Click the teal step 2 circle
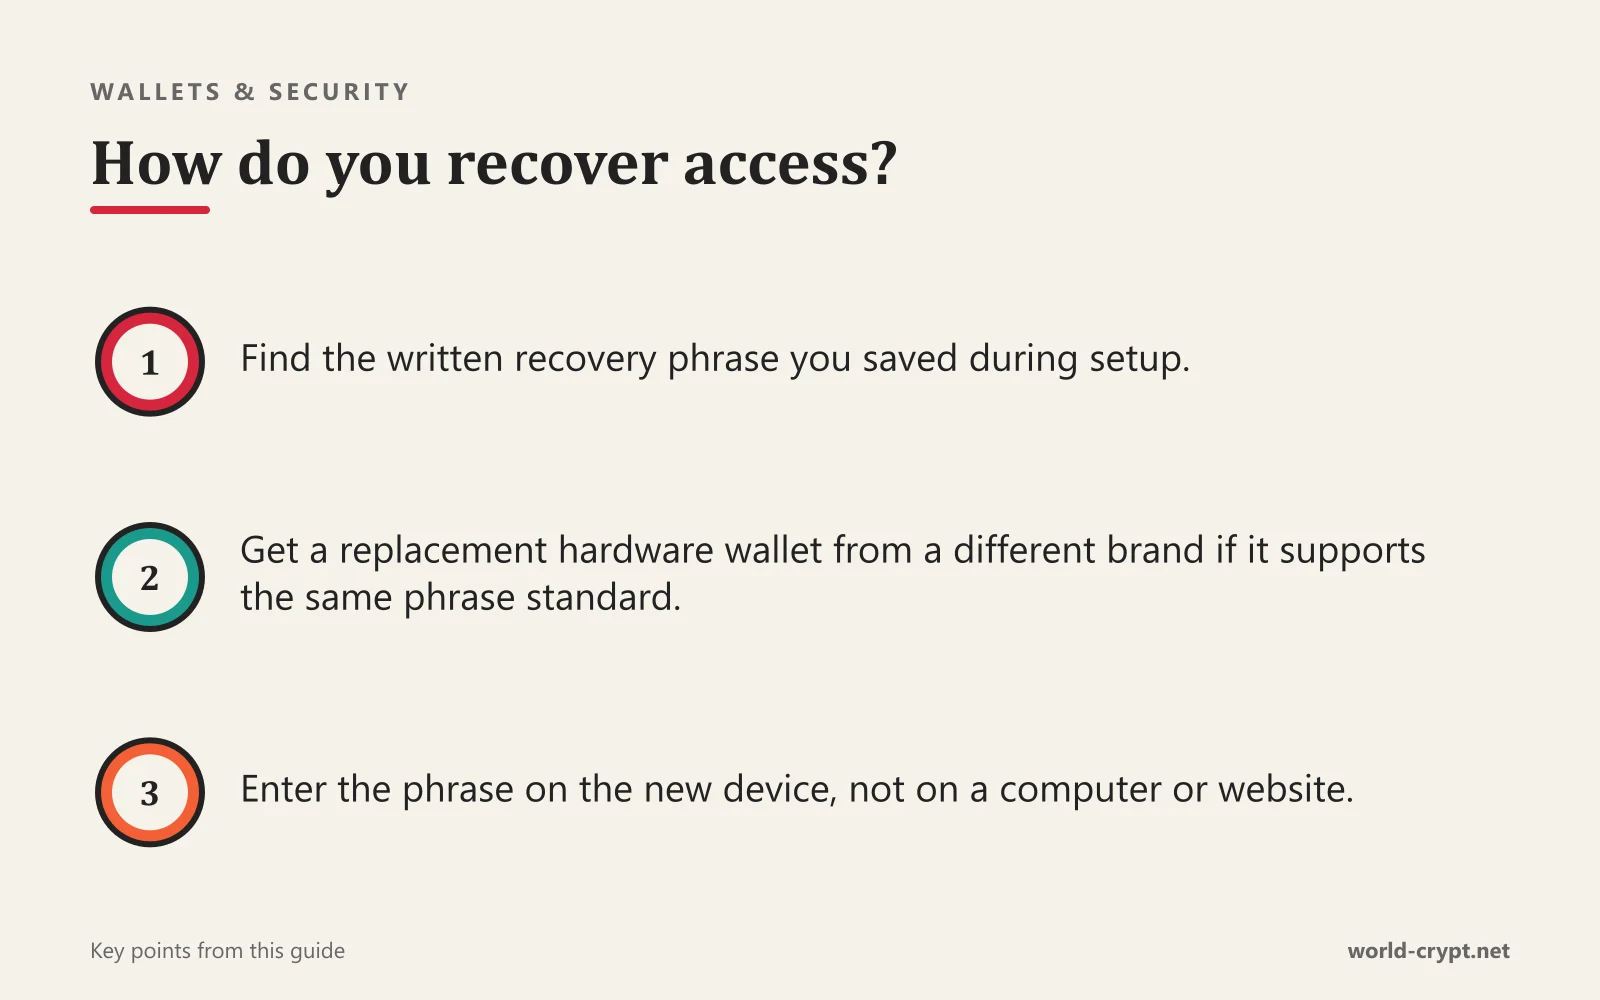 tap(150, 577)
